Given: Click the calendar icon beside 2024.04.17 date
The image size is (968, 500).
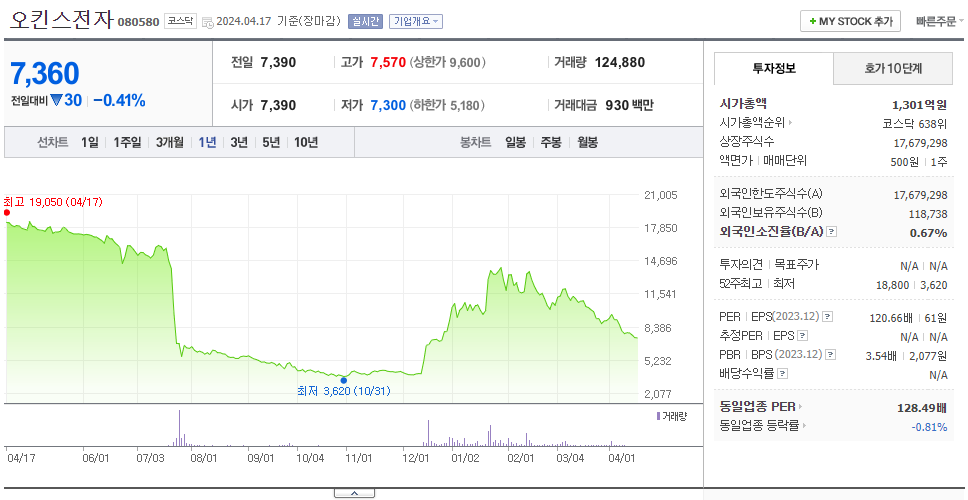Looking at the screenshot, I should point(207,22).
